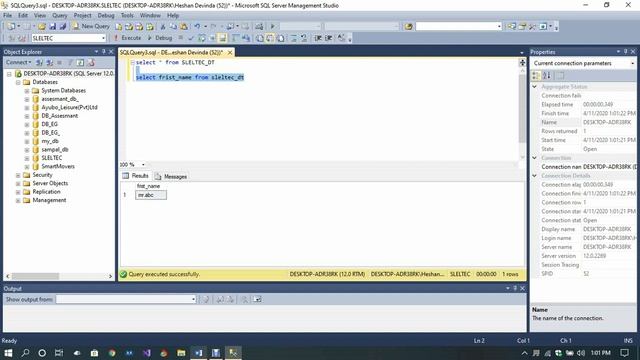Click the Categorized icon in Properties
The width and height of the screenshot is (640, 360).
point(536,76)
